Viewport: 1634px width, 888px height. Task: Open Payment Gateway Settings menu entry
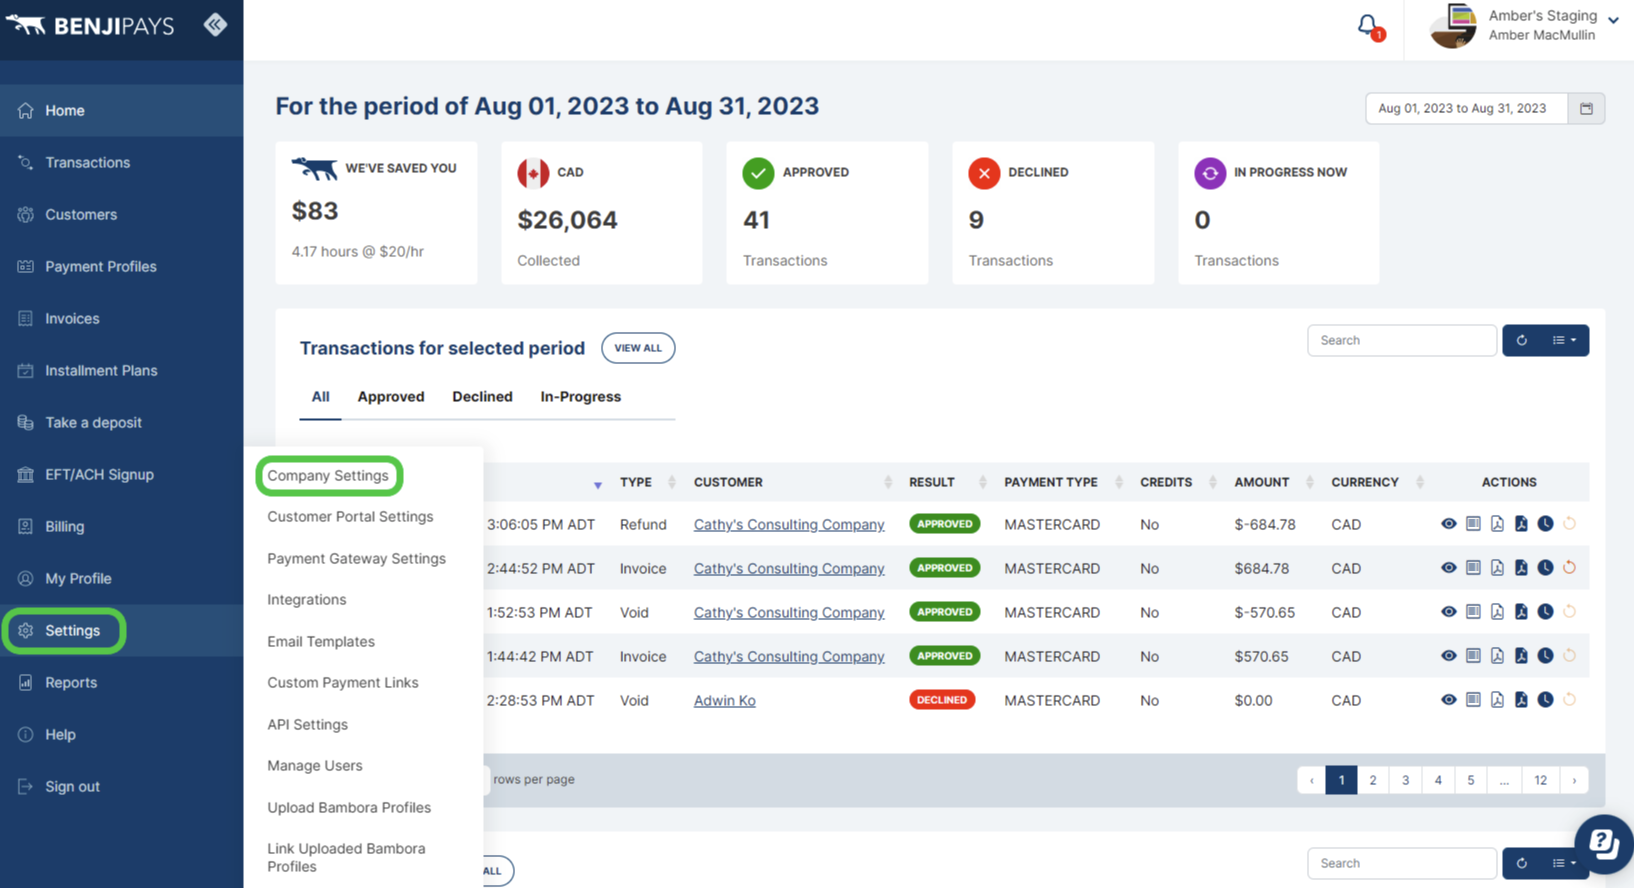tap(356, 558)
